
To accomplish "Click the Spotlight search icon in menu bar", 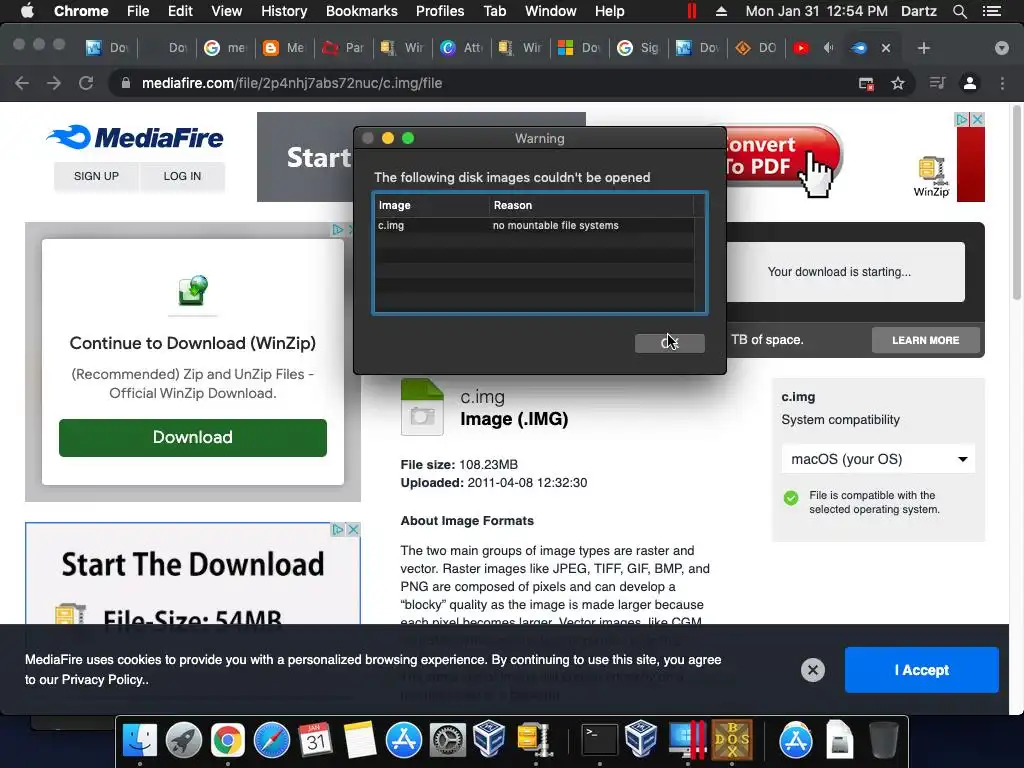I will pos(959,11).
